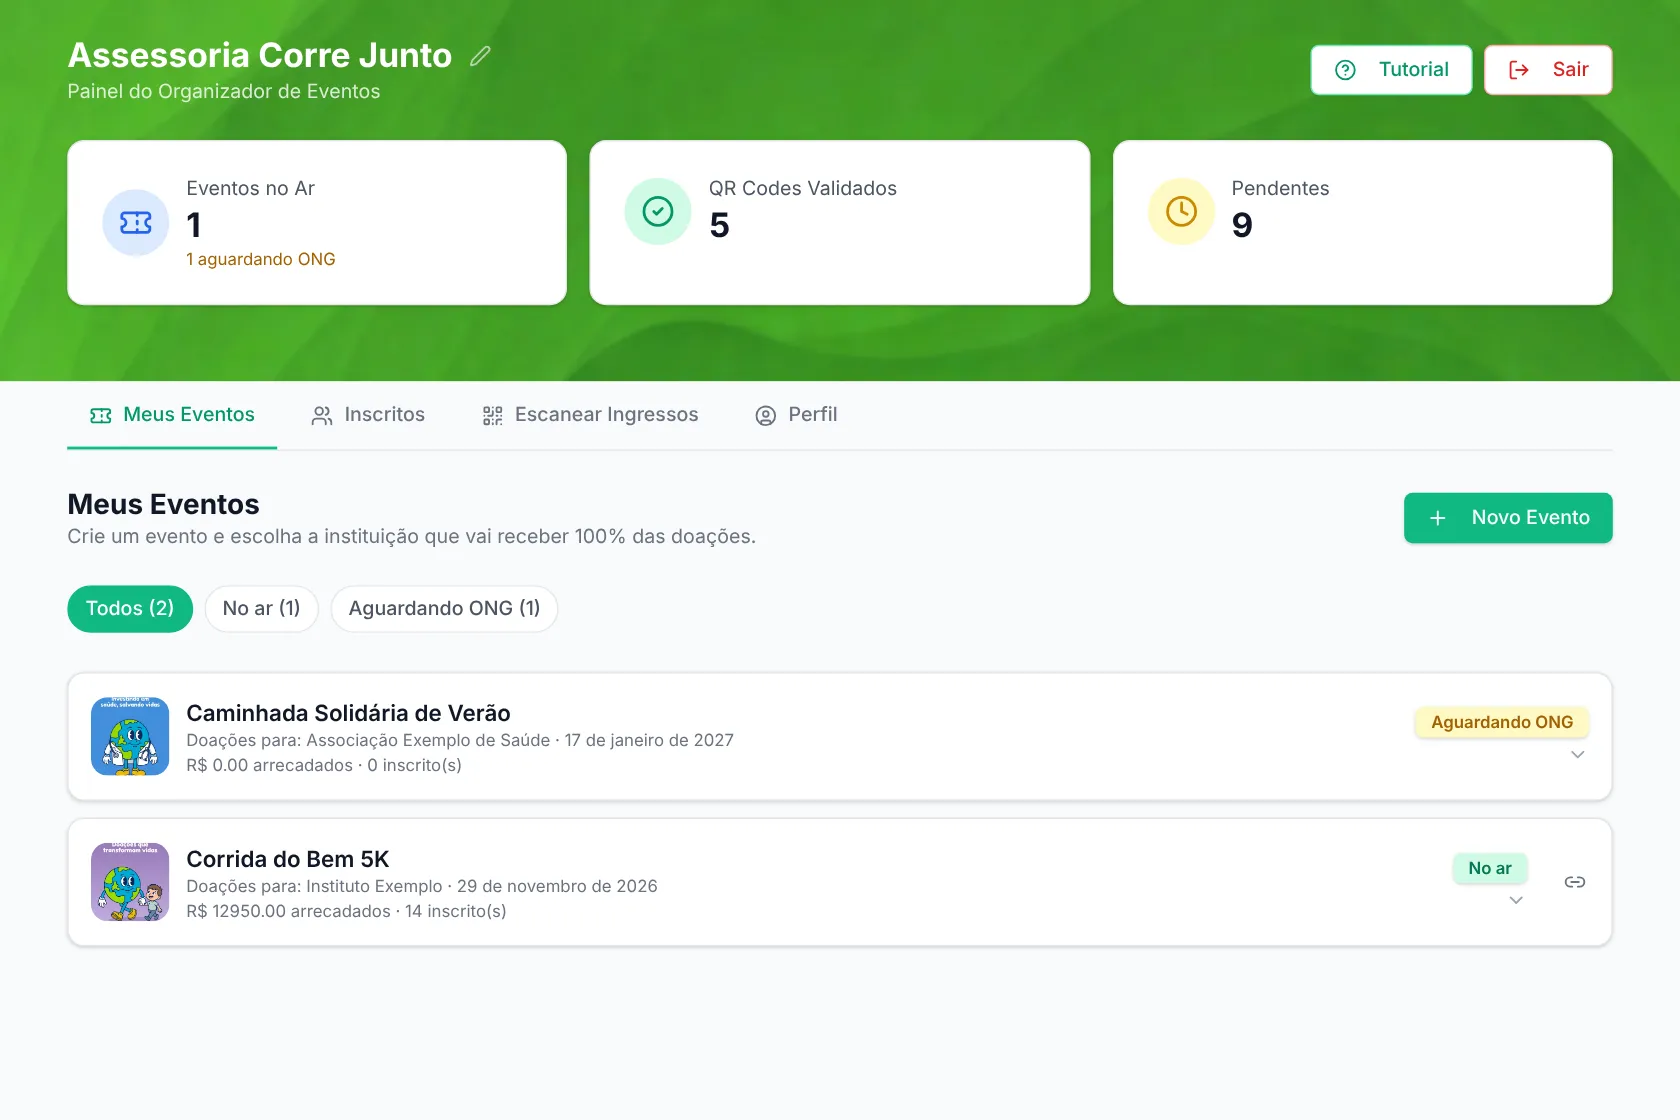
Task: Click the clock icon in Pendentes card
Action: coord(1181,211)
